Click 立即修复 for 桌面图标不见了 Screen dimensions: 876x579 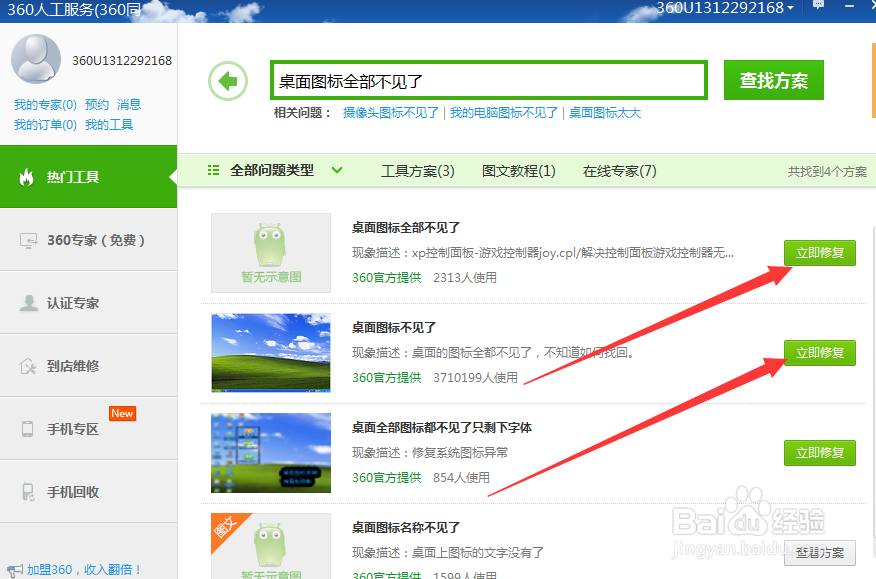point(820,353)
